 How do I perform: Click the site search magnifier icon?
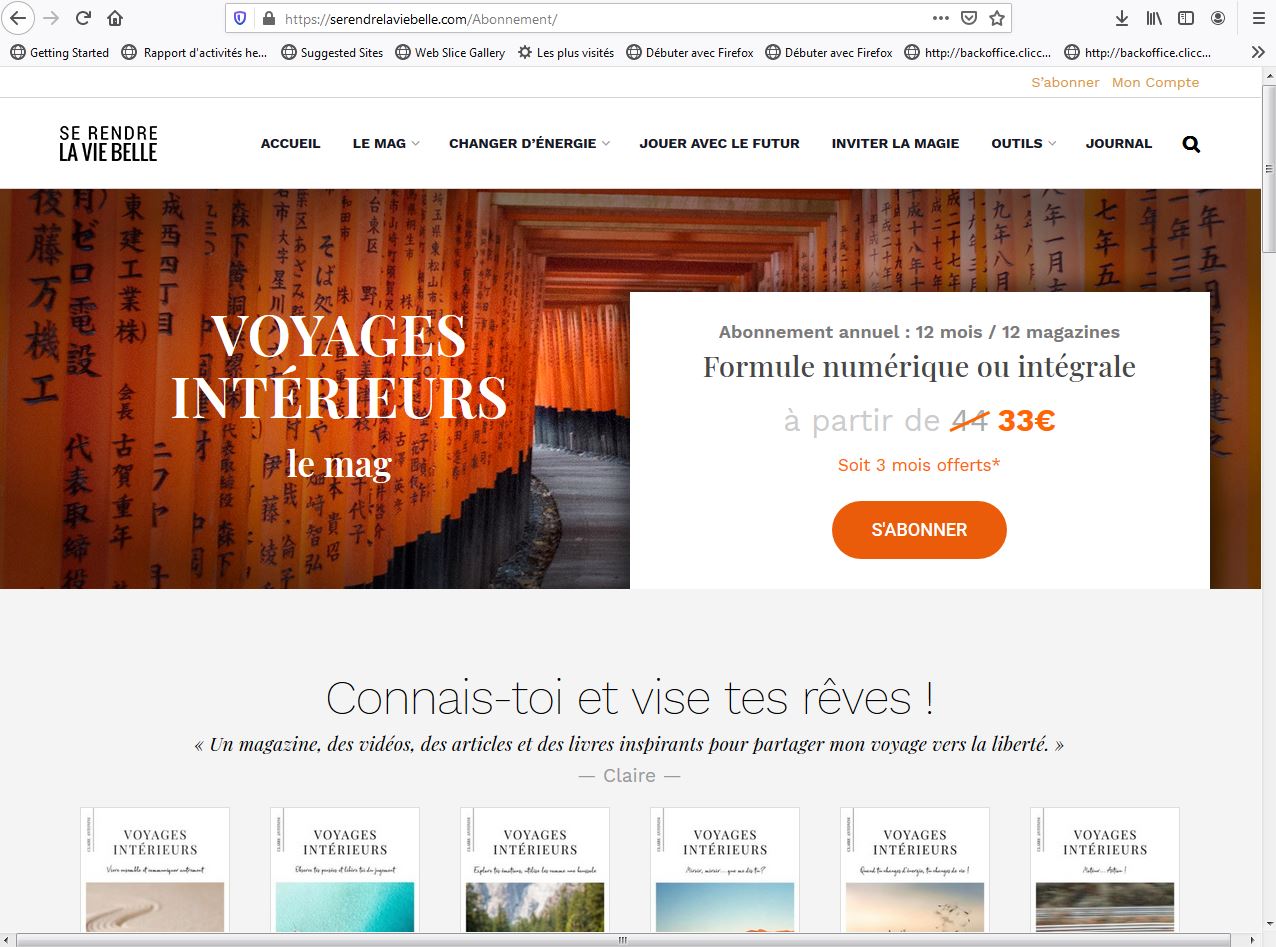pyautogui.click(x=1191, y=144)
